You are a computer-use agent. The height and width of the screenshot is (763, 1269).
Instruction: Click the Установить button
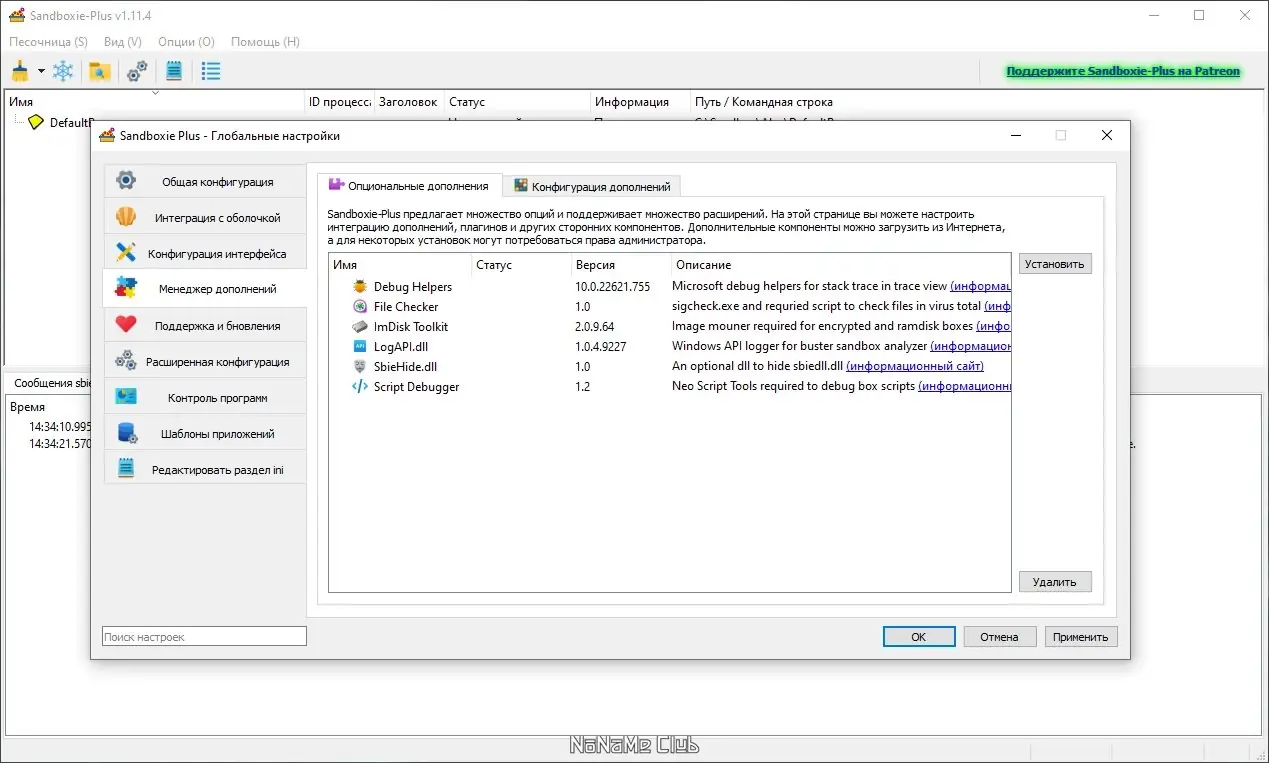1055,264
